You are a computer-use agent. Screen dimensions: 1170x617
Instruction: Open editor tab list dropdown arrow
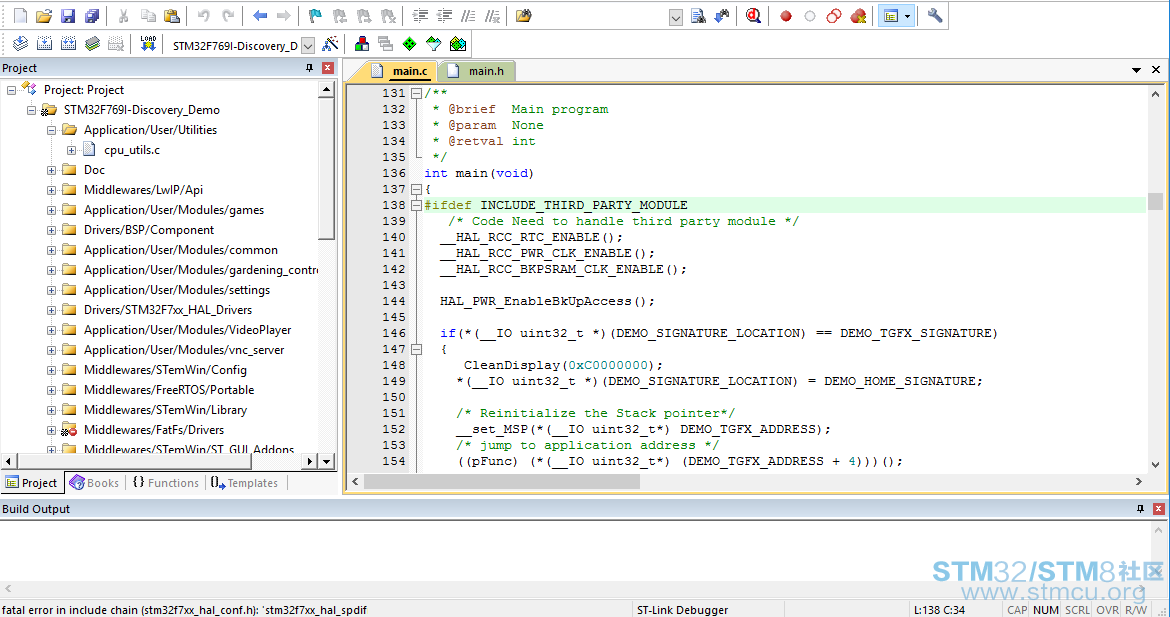click(1136, 70)
